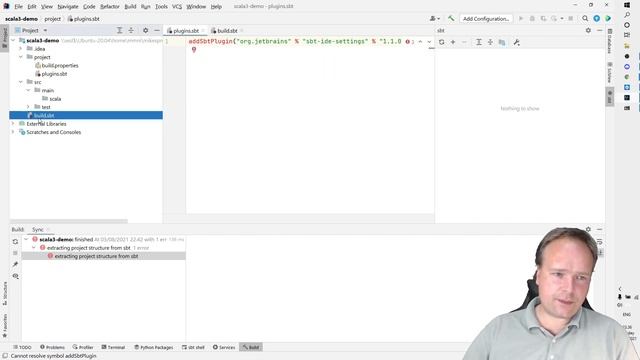Click error bulb in editor gutter
Viewport: 640px width, 360px height.
pyautogui.click(x=194, y=50)
